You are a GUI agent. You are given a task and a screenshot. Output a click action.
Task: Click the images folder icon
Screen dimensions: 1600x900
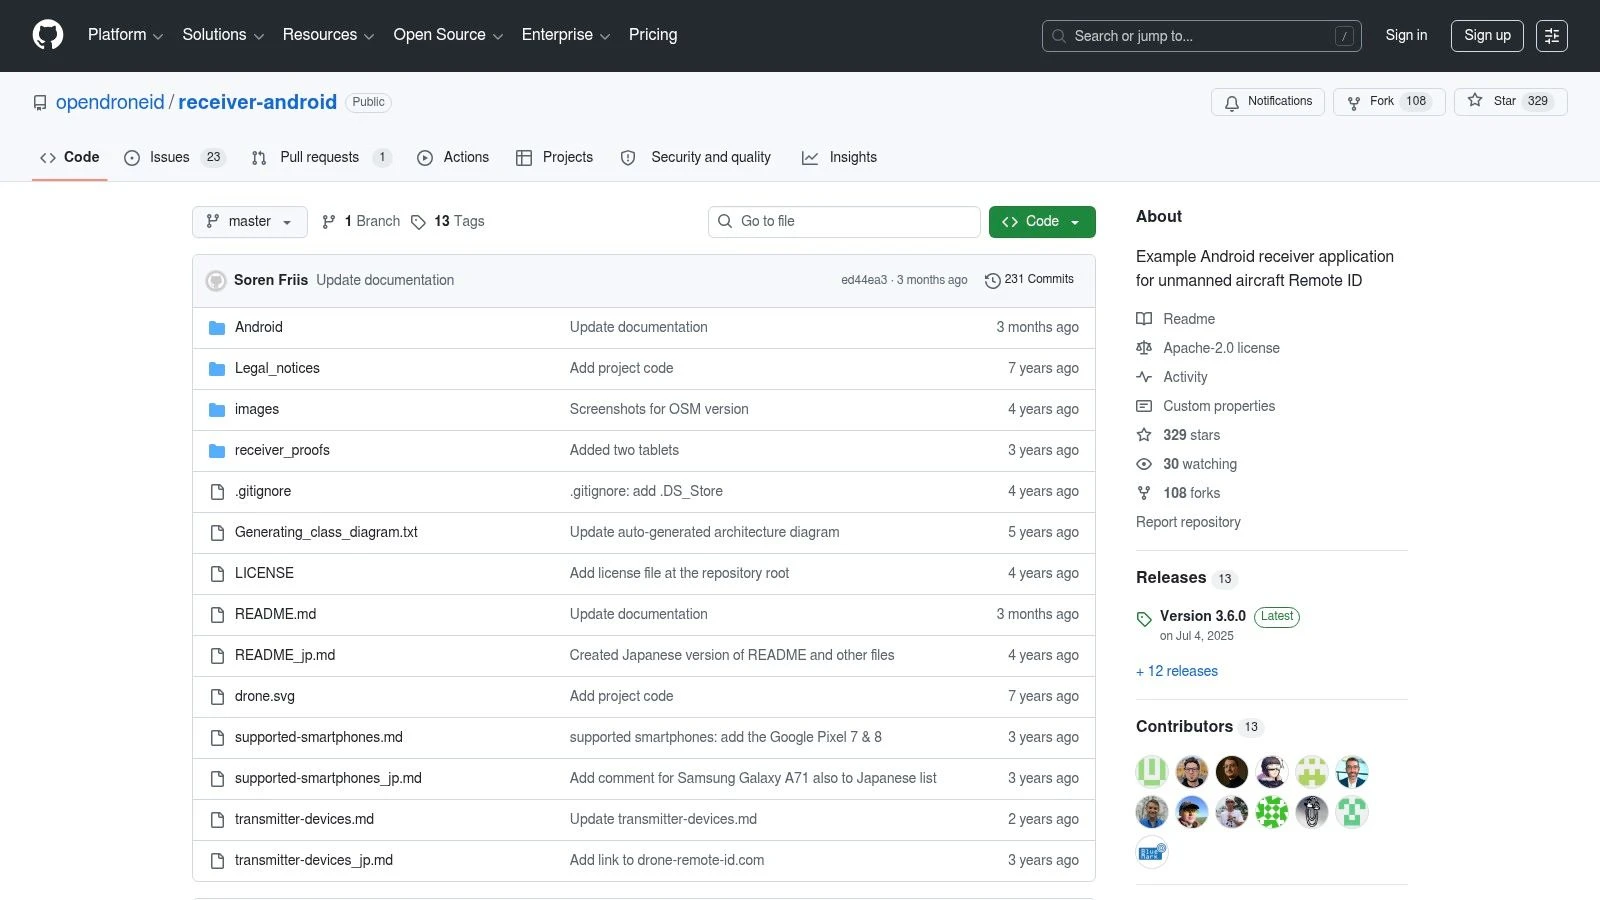(x=217, y=410)
